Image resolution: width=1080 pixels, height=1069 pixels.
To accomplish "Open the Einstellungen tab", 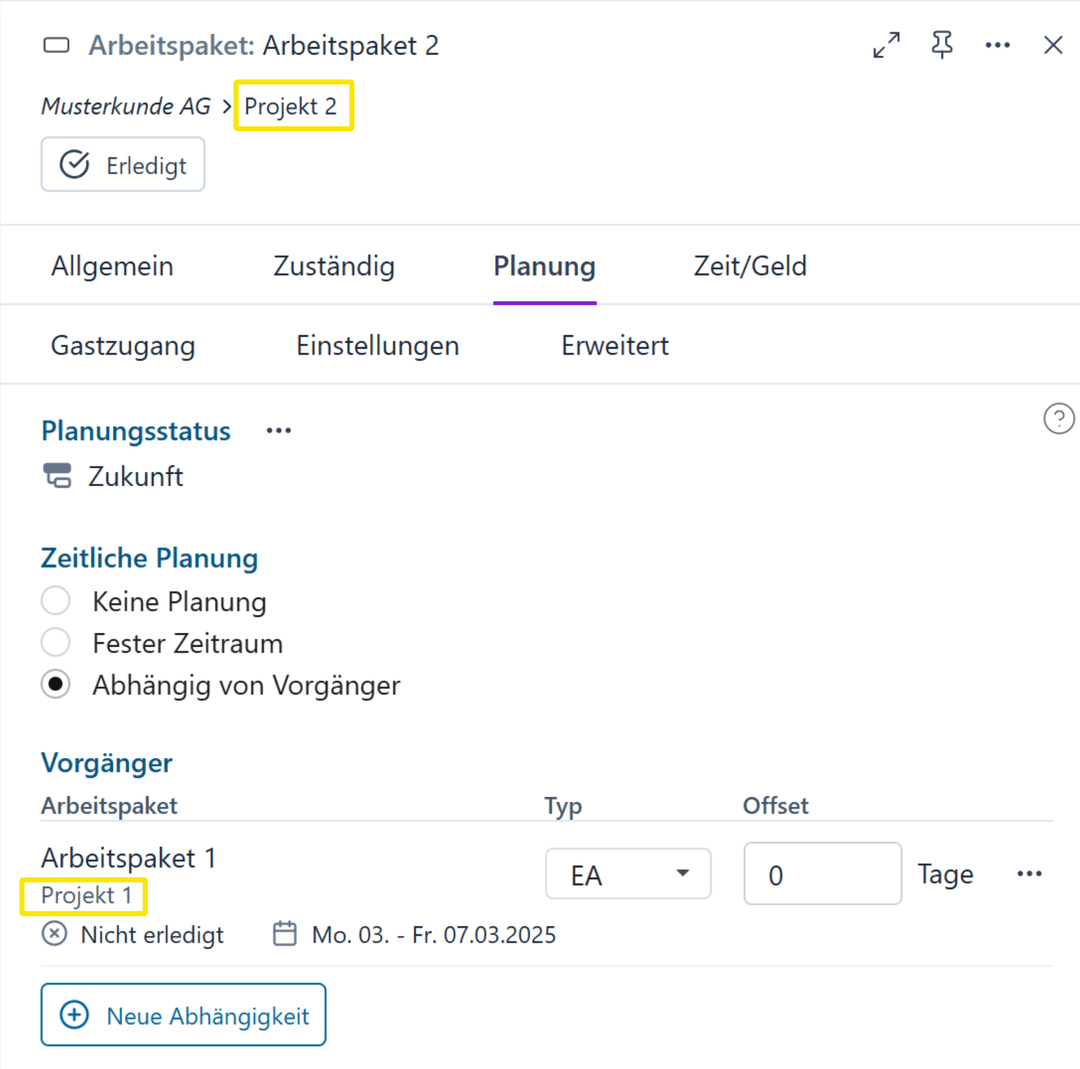I will pyautogui.click(x=378, y=346).
